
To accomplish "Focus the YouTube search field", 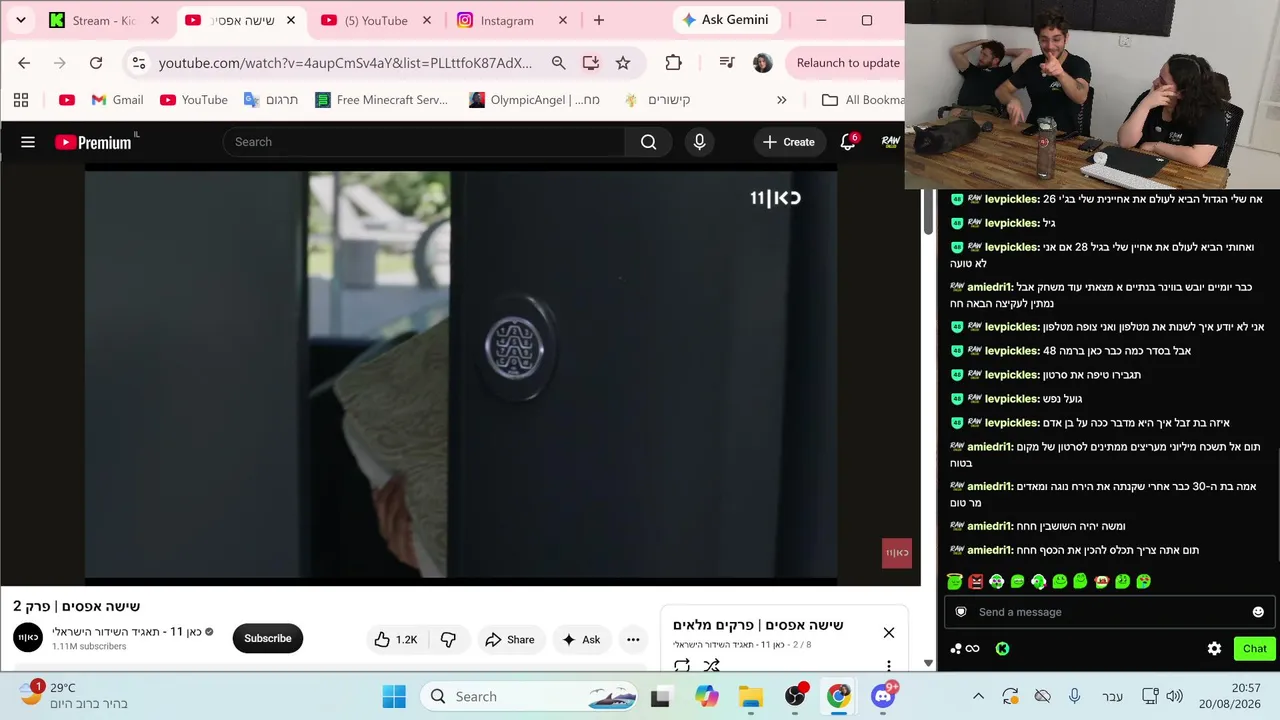I will click(424, 142).
